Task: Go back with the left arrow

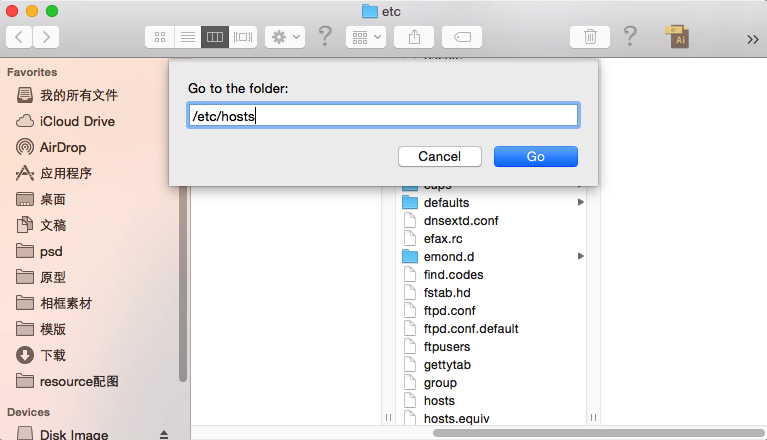Action: tap(19, 37)
